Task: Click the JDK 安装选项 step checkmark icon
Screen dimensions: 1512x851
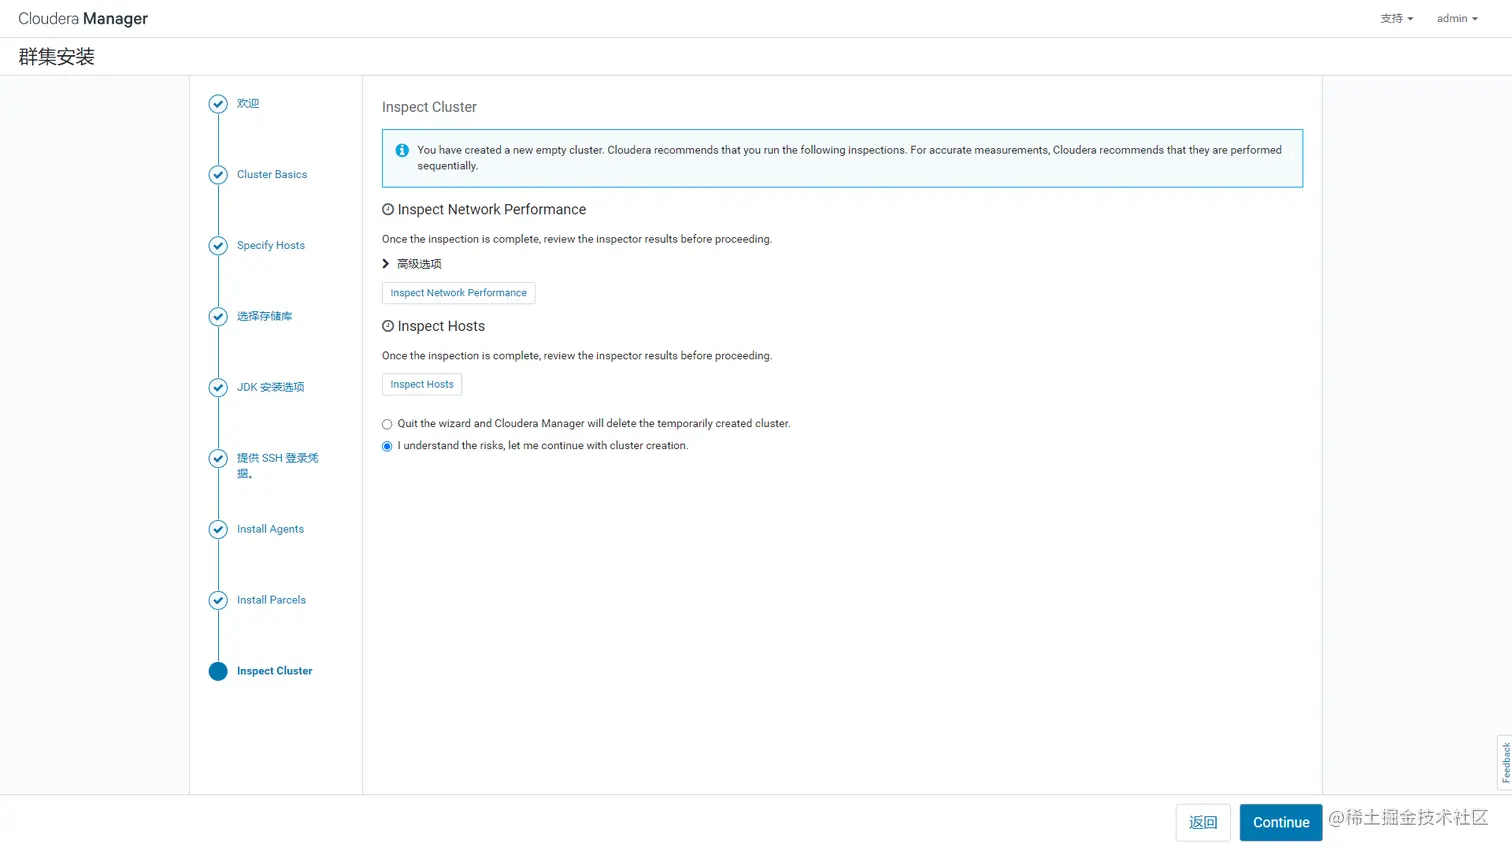Action: (218, 388)
